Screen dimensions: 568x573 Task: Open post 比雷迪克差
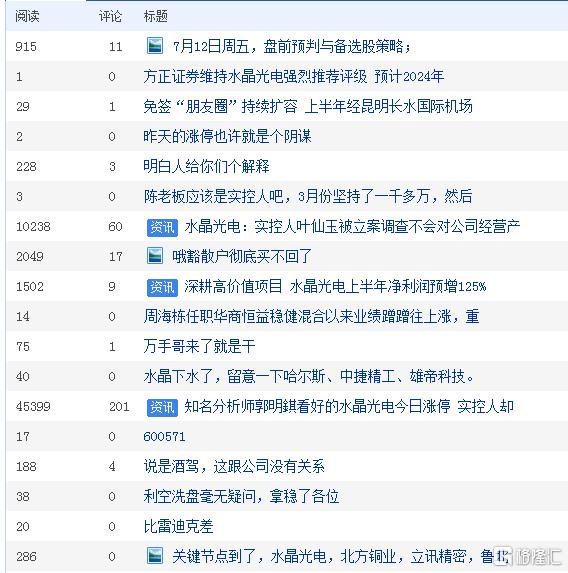pyautogui.click(x=178, y=526)
